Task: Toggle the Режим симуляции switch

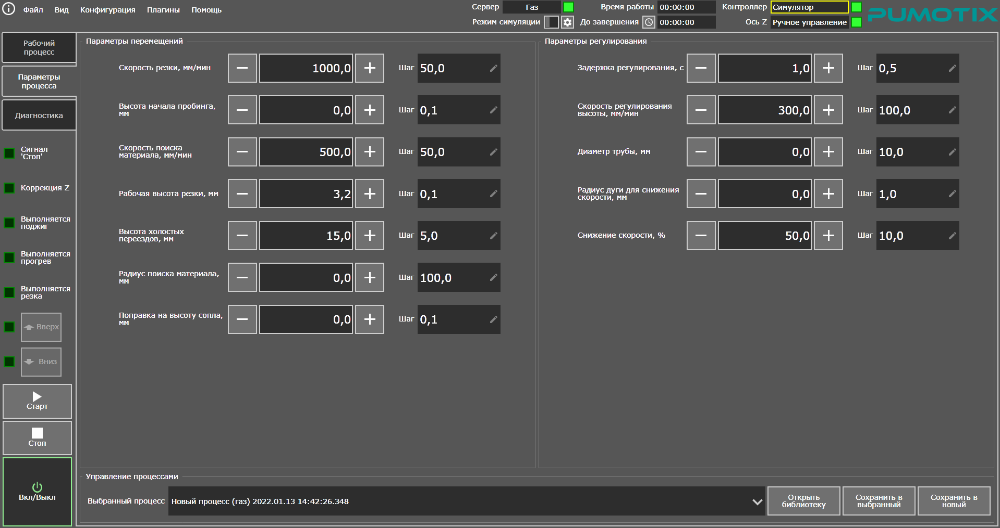Action: [x=551, y=22]
